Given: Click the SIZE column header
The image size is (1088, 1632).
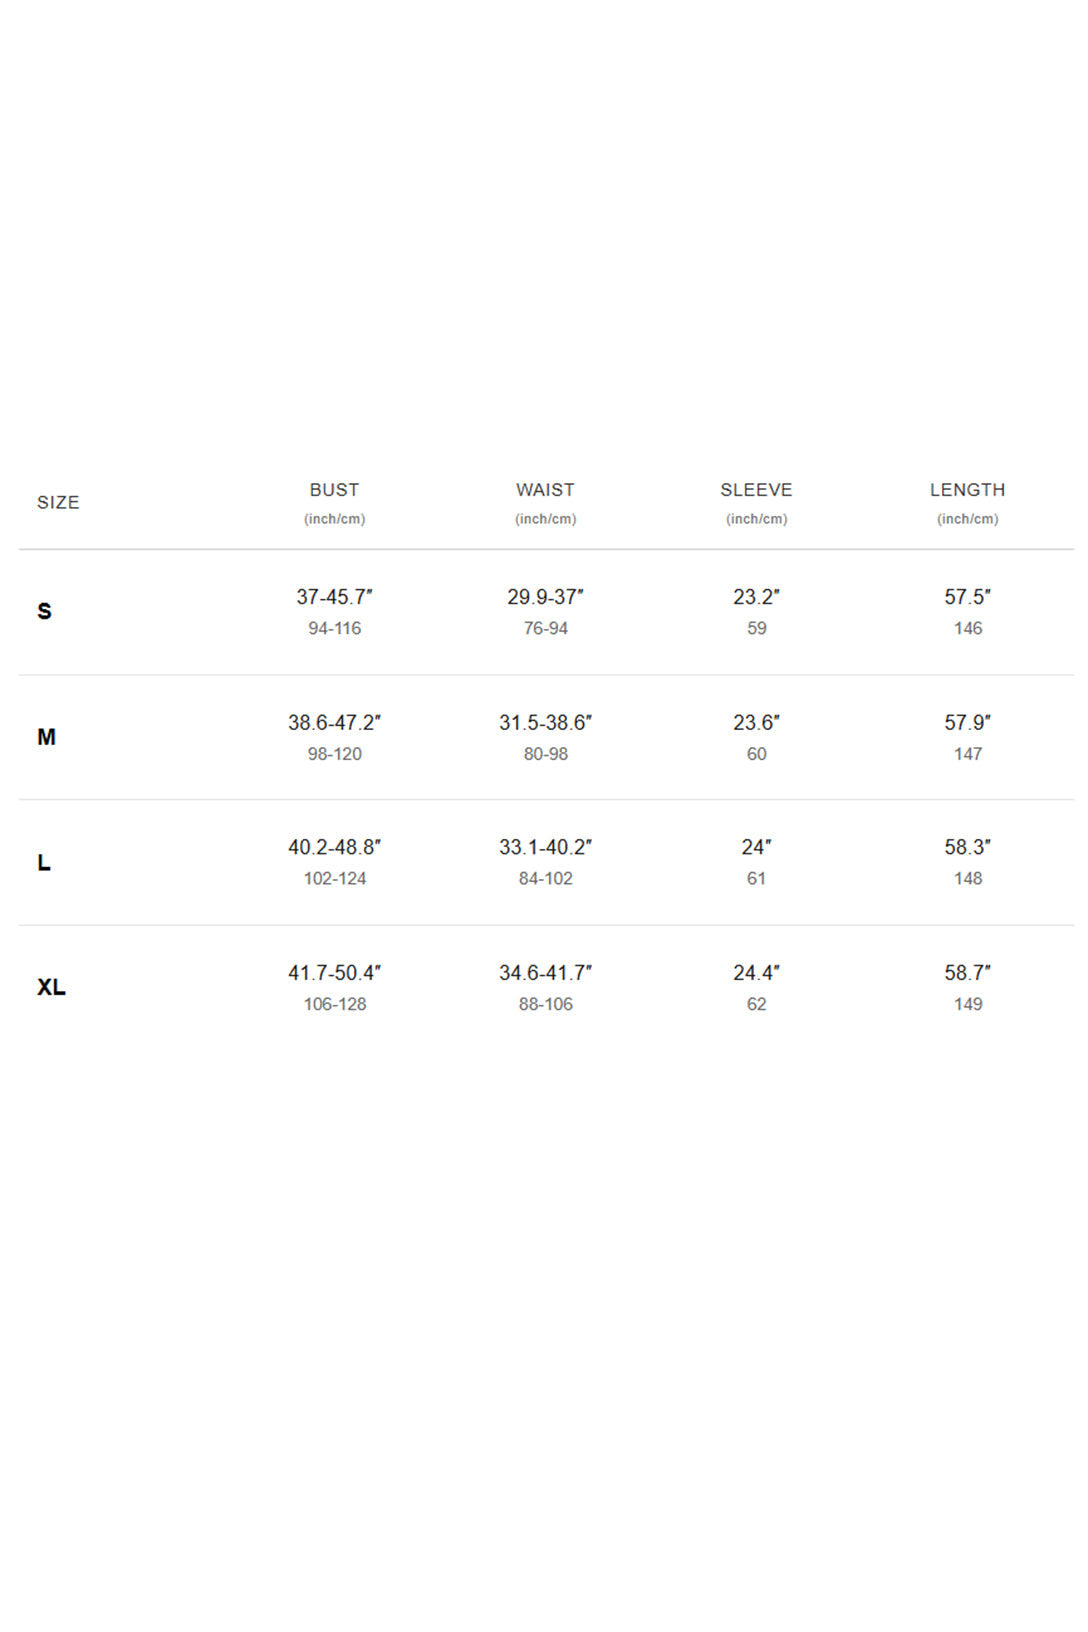Looking at the screenshot, I should [58, 502].
